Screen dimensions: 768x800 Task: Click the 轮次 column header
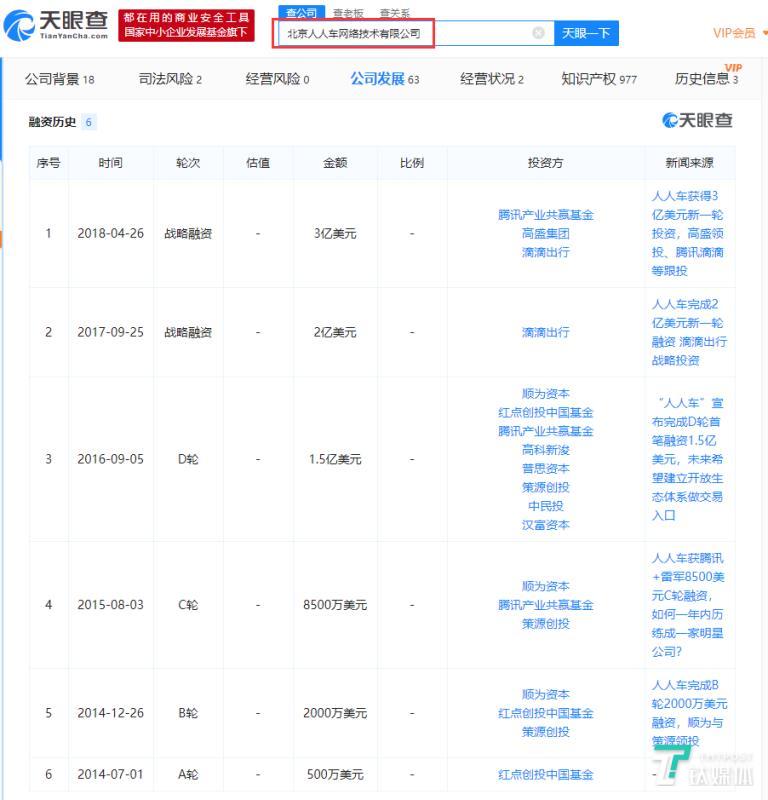[188, 163]
